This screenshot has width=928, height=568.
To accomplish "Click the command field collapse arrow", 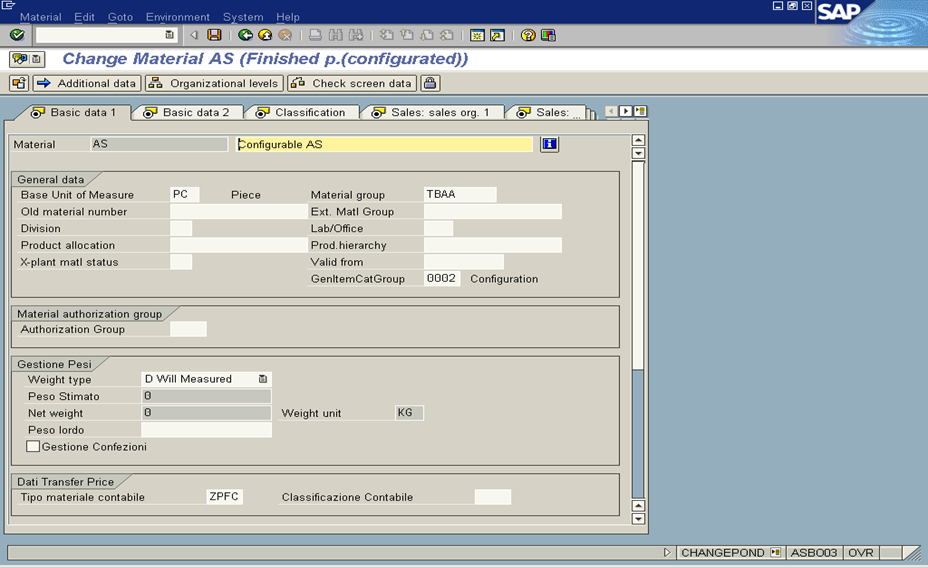I will (194, 35).
